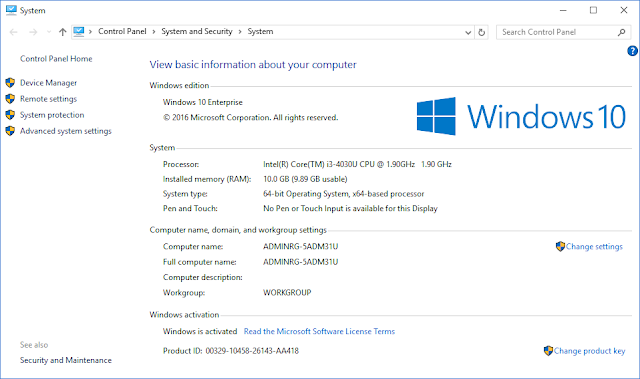Viewport: 640px width, 379px height.
Task: Select System breadcrumb in address bar
Action: pyautogui.click(x=260, y=31)
